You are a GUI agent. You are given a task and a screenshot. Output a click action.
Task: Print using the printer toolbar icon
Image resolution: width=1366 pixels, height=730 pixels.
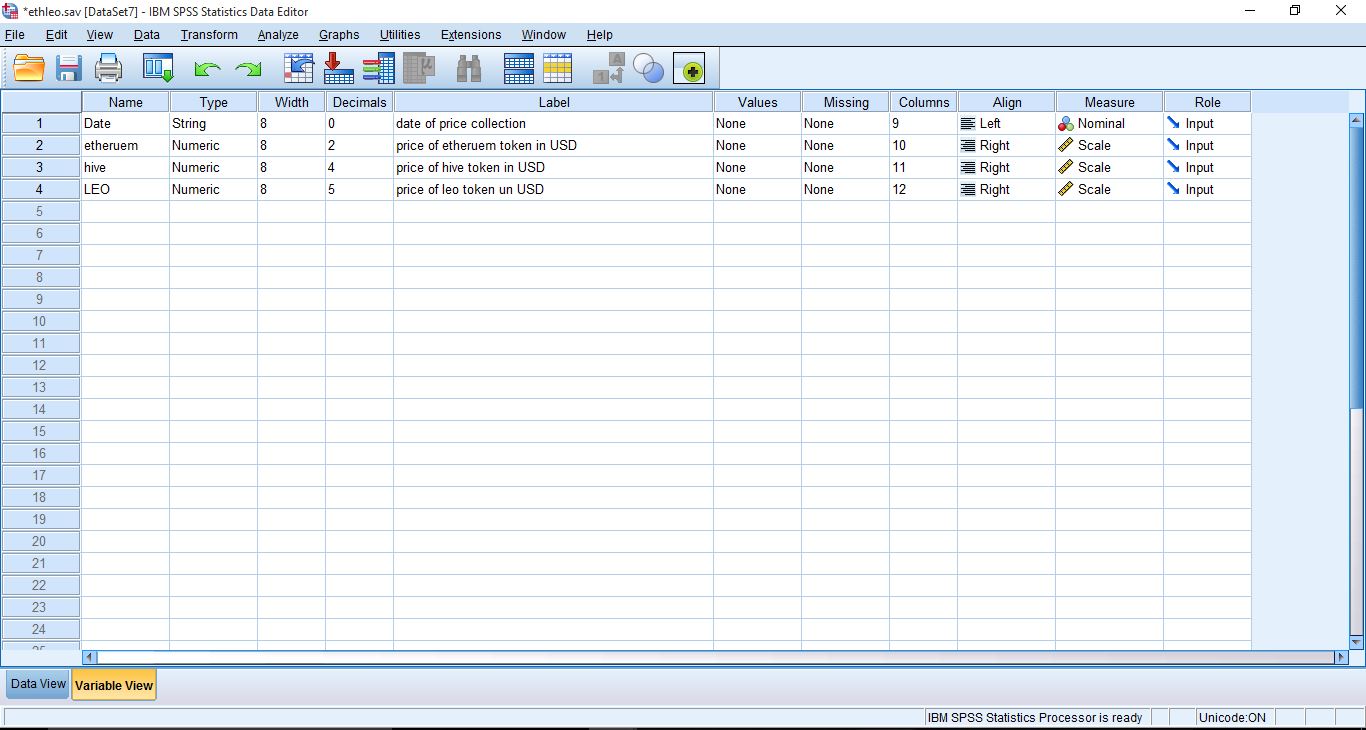pyautogui.click(x=108, y=69)
